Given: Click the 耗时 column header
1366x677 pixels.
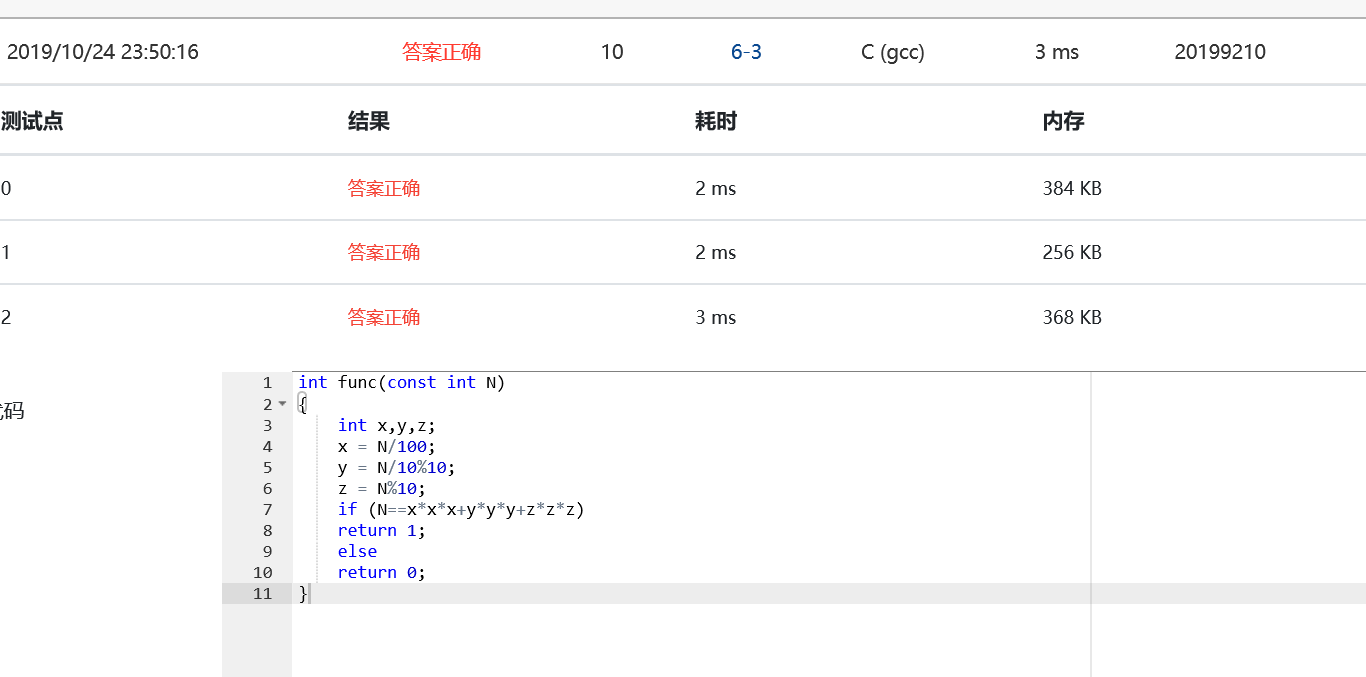Looking at the screenshot, I should [x=715, y=122].
